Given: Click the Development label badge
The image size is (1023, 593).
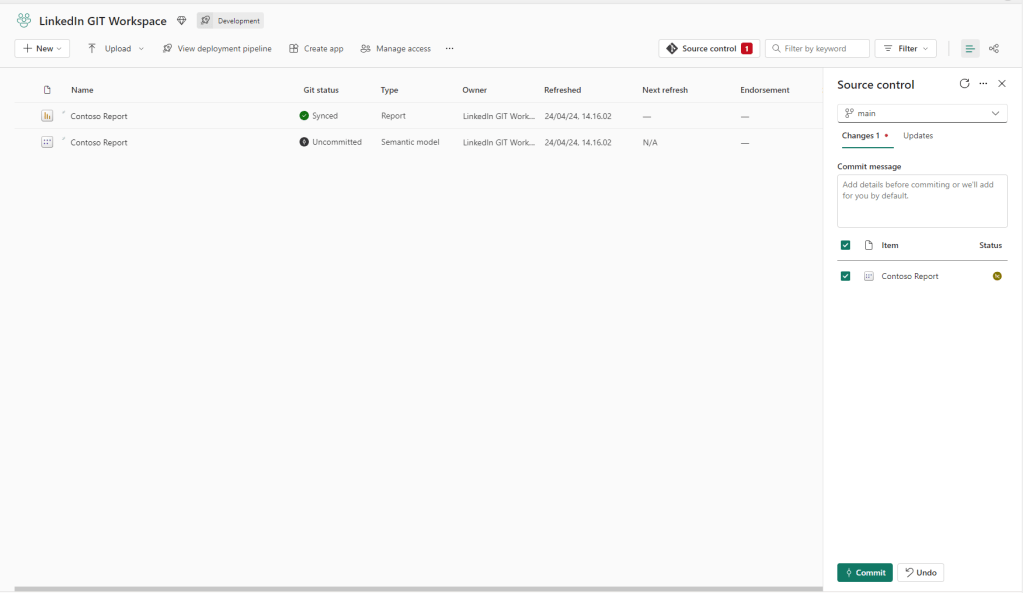Looking at the screenshot, I should tap(231, 20).
